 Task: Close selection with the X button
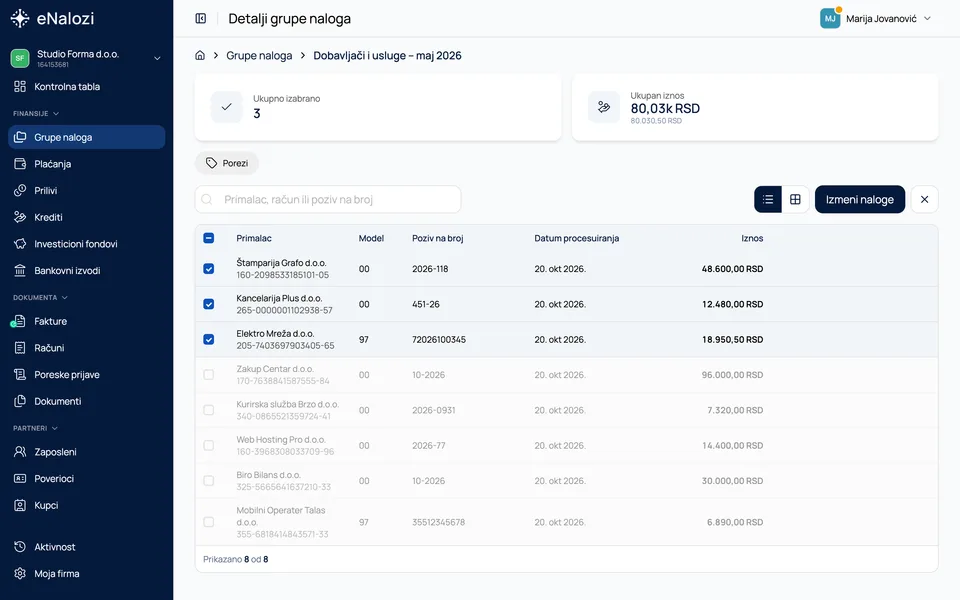924,199
